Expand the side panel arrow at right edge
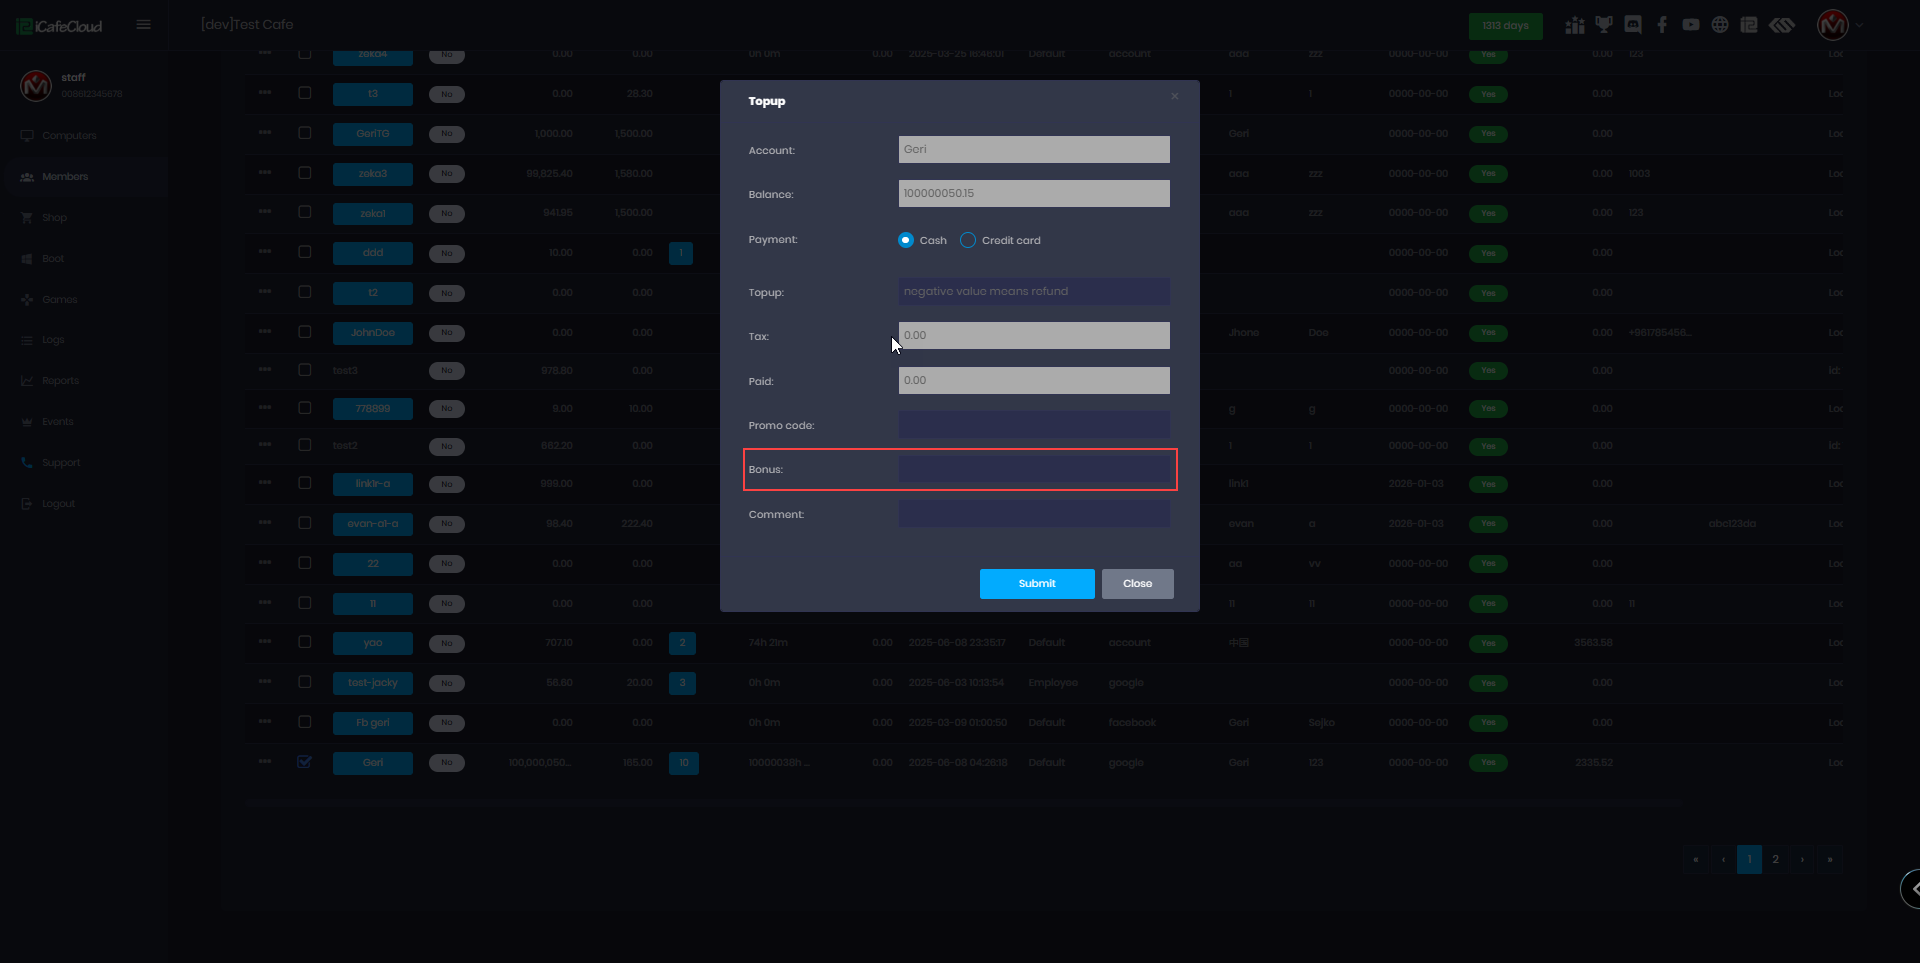 tap(1912, 888)
